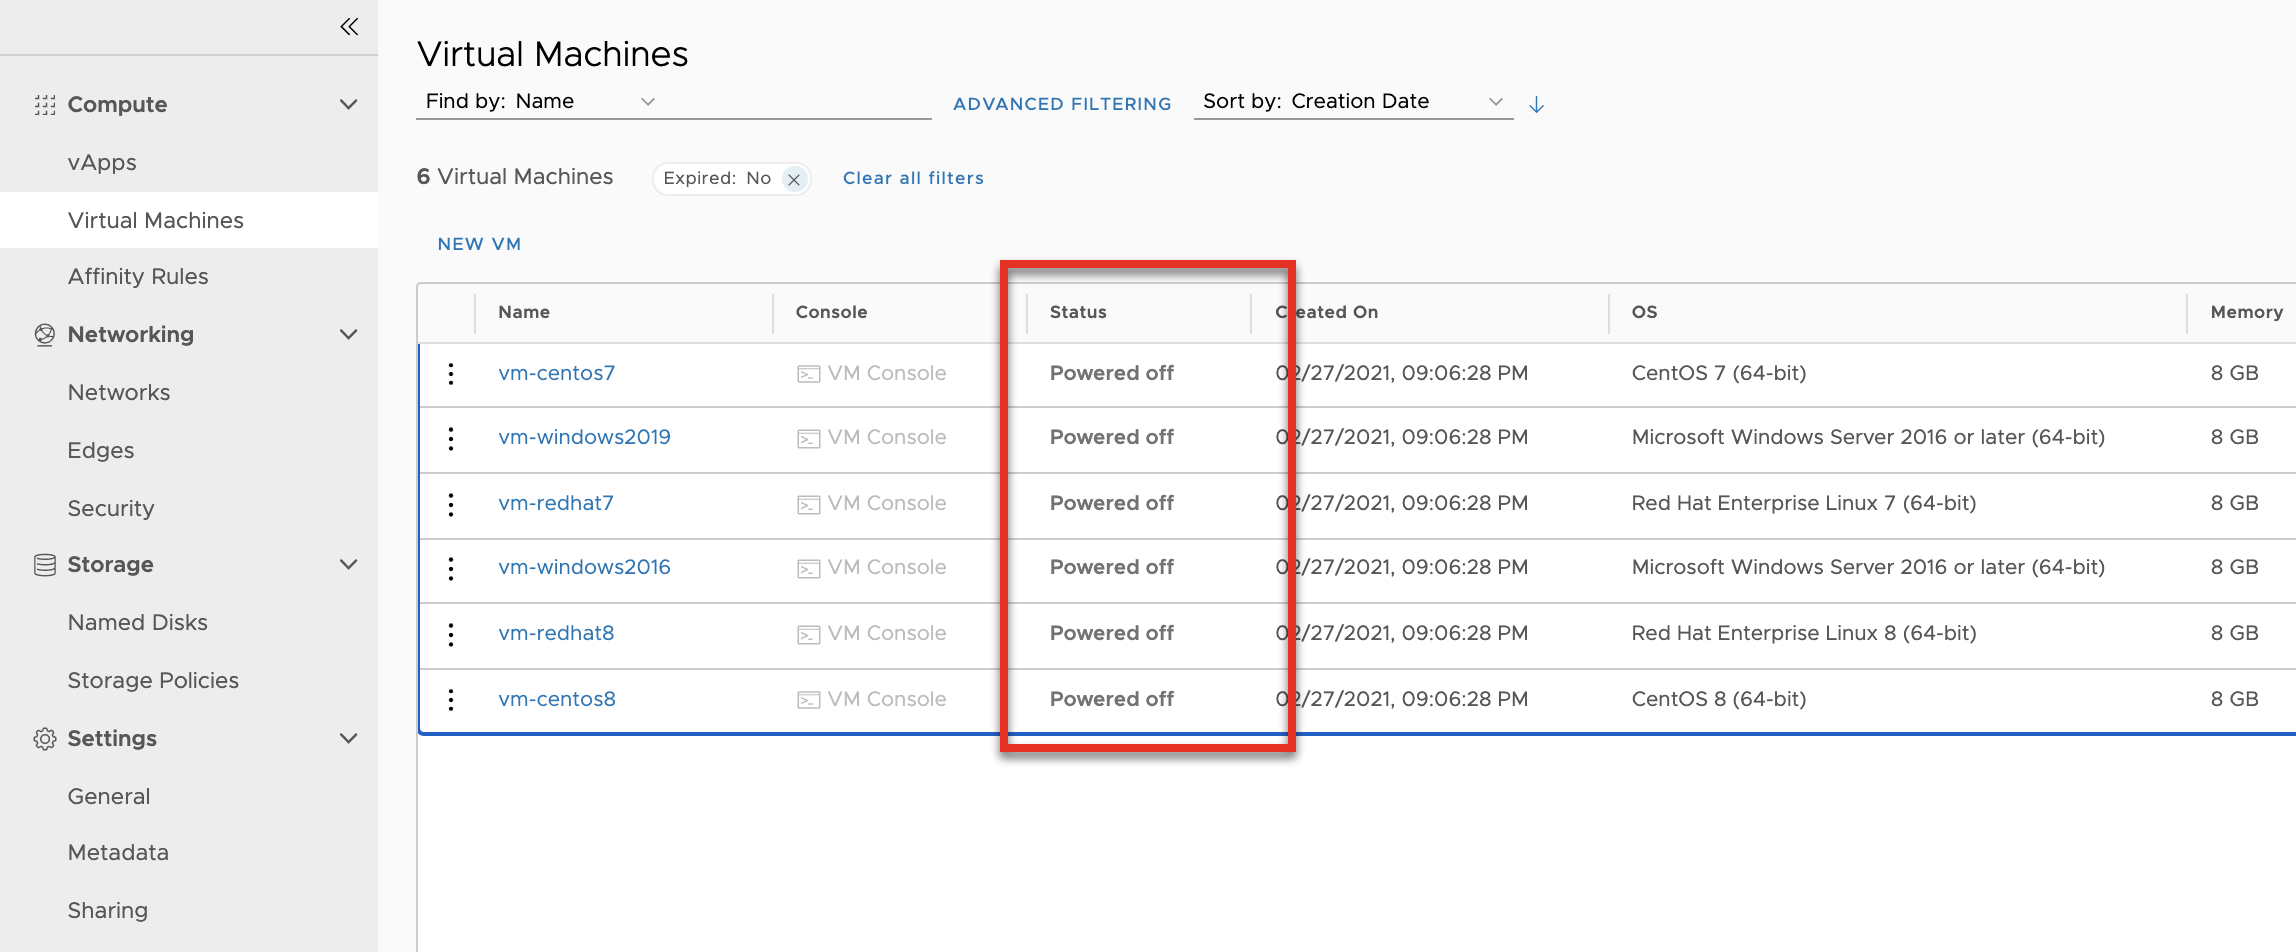
Task: Open three-dot menu for vm-windows2016 row
Action: (451, 568)
